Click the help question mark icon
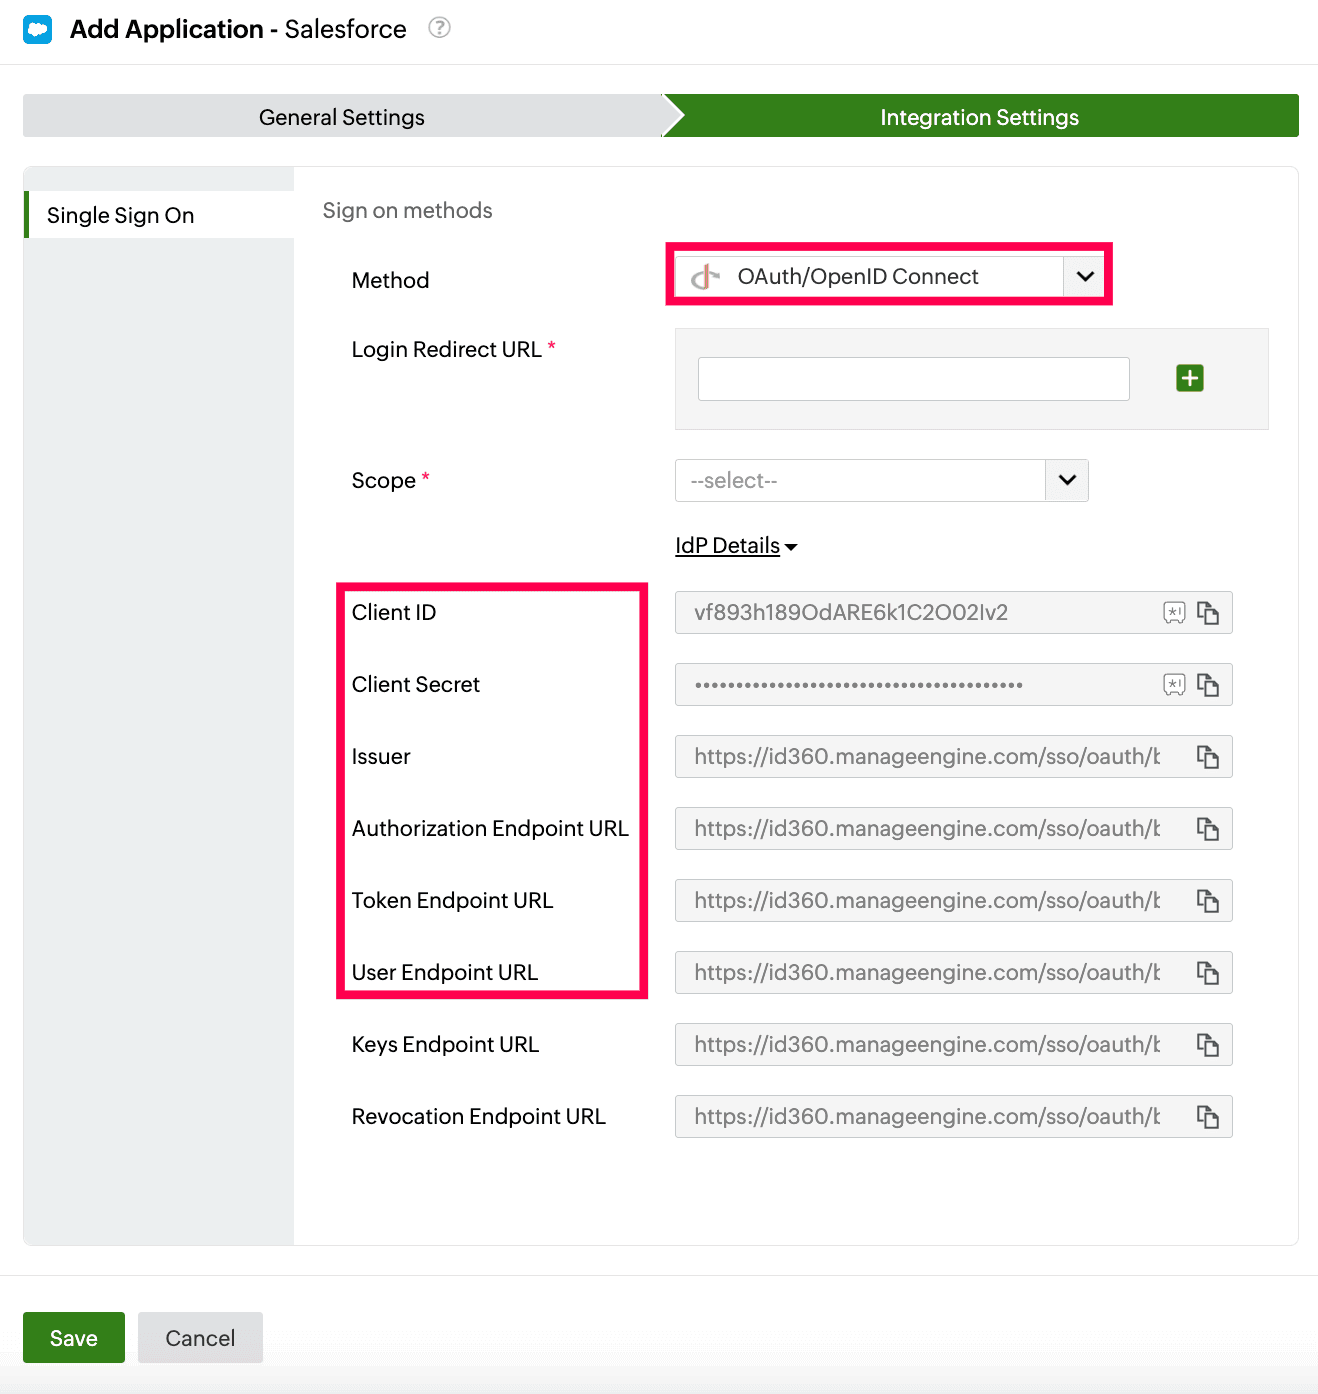 pos(439,28)
